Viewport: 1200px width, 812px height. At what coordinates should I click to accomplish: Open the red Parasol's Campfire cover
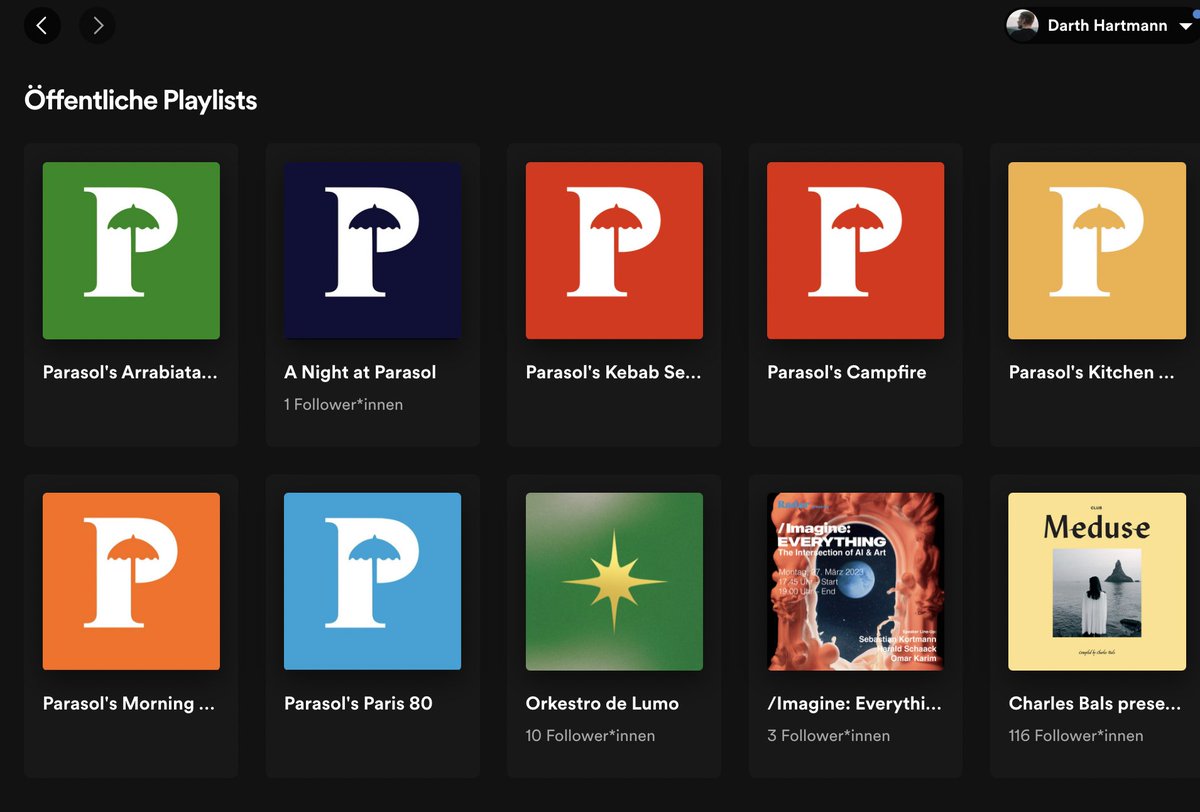(x=855, y=250)
